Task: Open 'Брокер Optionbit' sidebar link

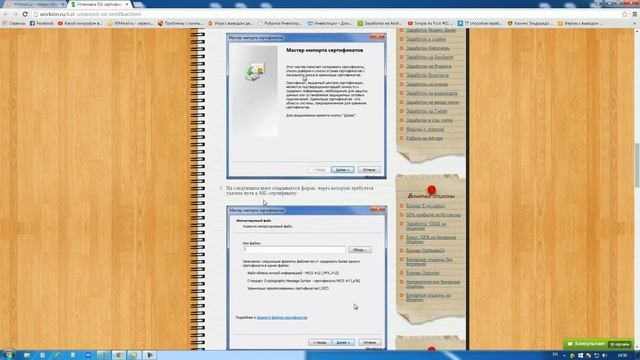Action: pyautogui.click(x=422, y=273)
